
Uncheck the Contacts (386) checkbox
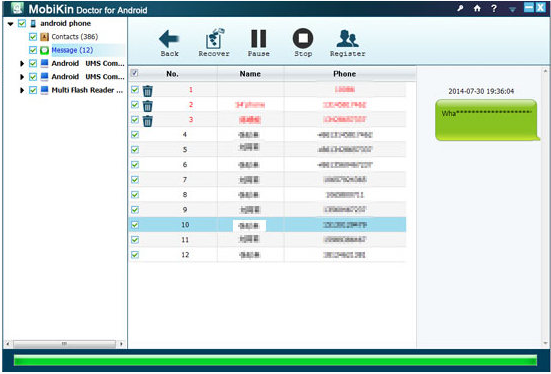click(x=33, y=37)
